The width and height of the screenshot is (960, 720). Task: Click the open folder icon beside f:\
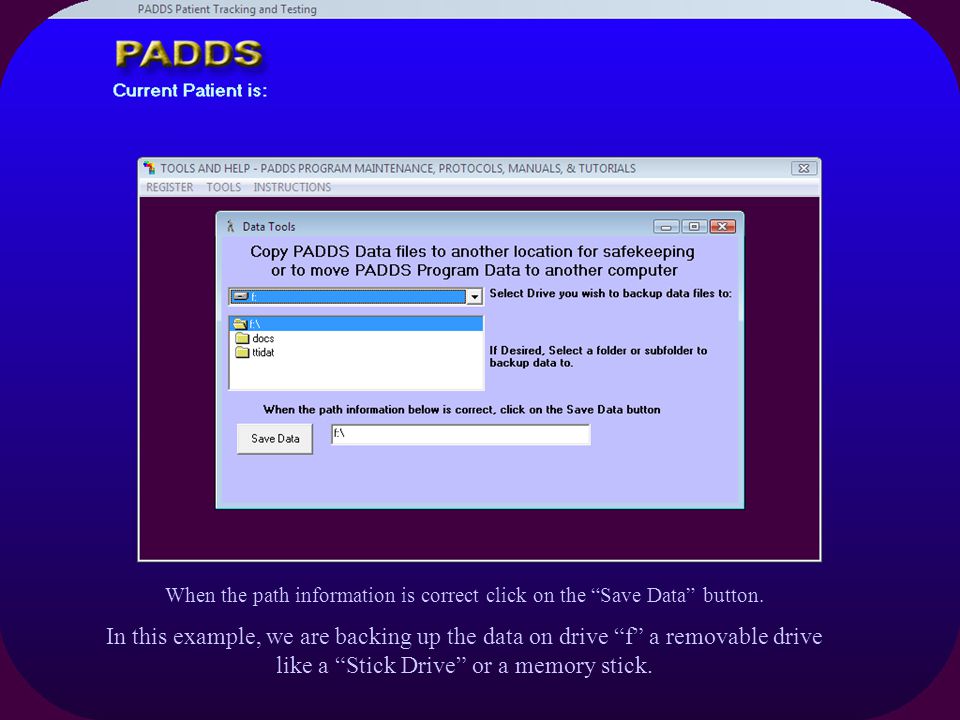pyautogui.click(x=239, y=324)
